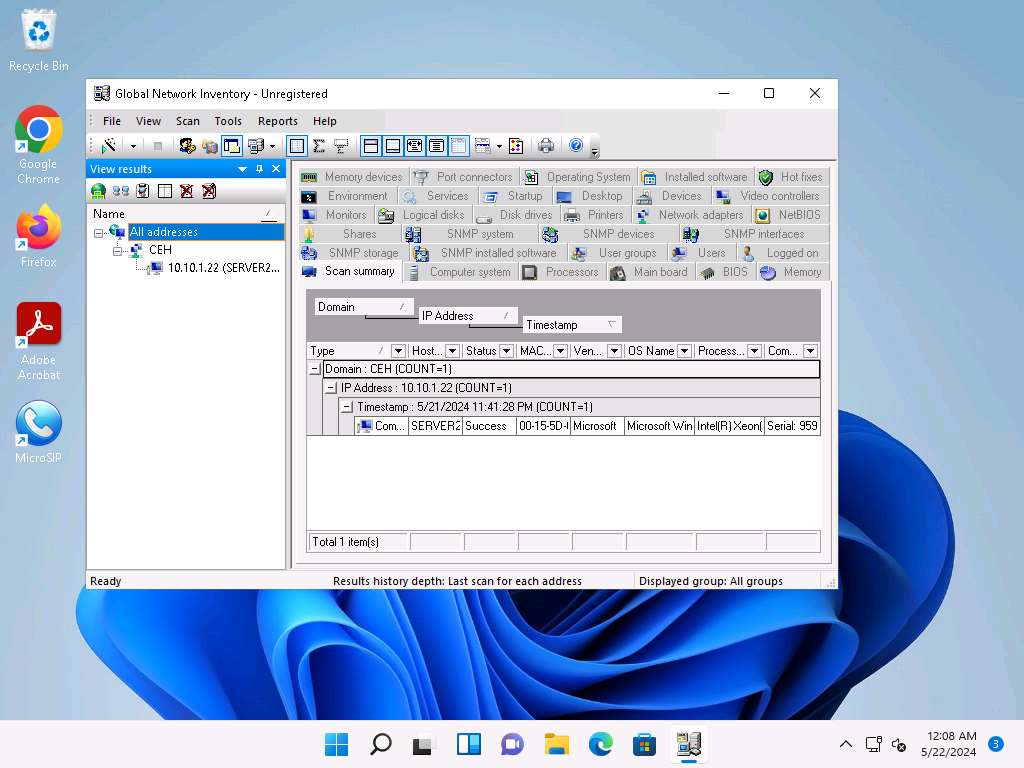Viewport: 1024px width, 768px height.
Task: Open help with the blue question mark icon
Action: click(x=576, y=146)
